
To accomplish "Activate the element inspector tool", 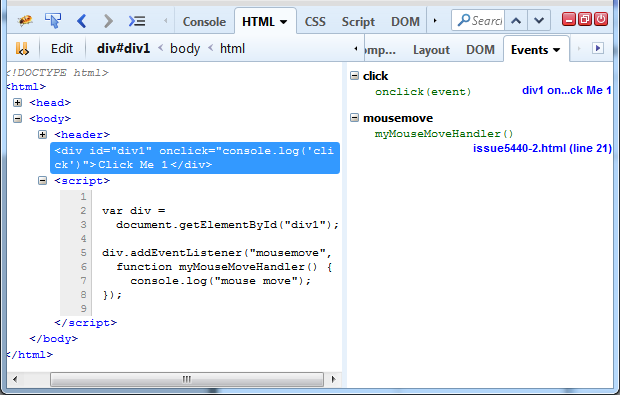I will (x=53, y=21).
